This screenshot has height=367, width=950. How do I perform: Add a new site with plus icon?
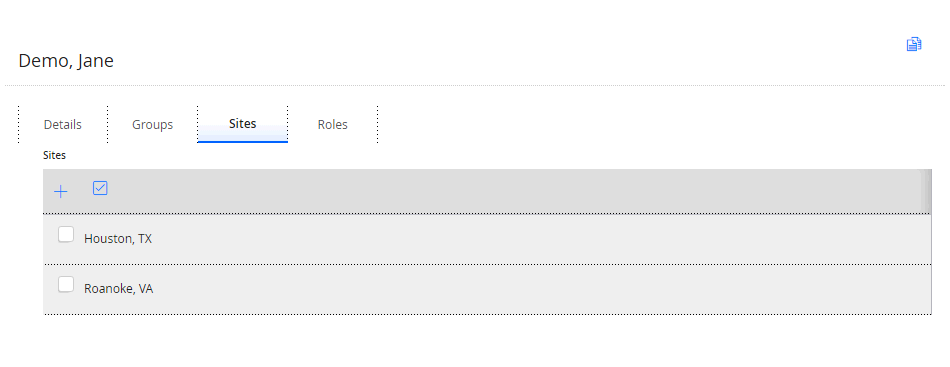(61, 192)
